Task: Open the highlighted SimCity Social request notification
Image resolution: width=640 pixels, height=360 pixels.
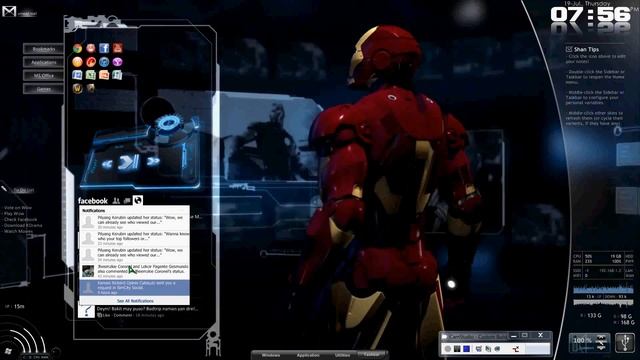Action: (135, 287)
